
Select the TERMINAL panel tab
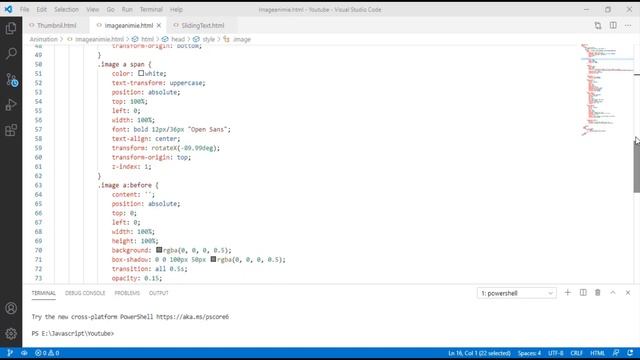[43, 293]
